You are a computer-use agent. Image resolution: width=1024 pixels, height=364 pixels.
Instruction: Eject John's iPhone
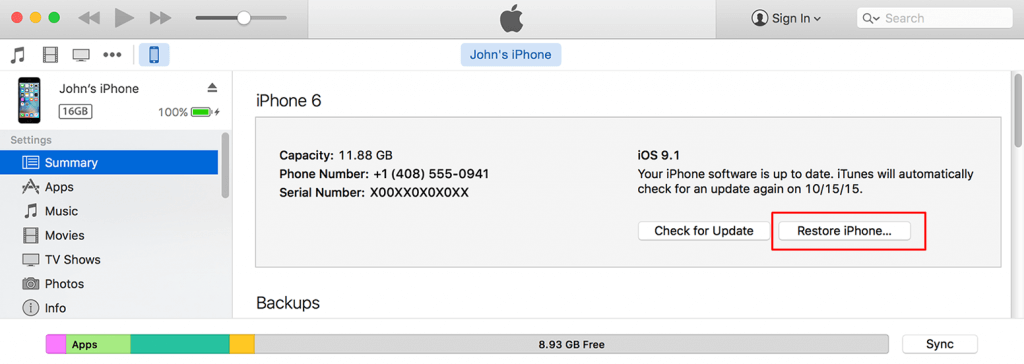212,88
